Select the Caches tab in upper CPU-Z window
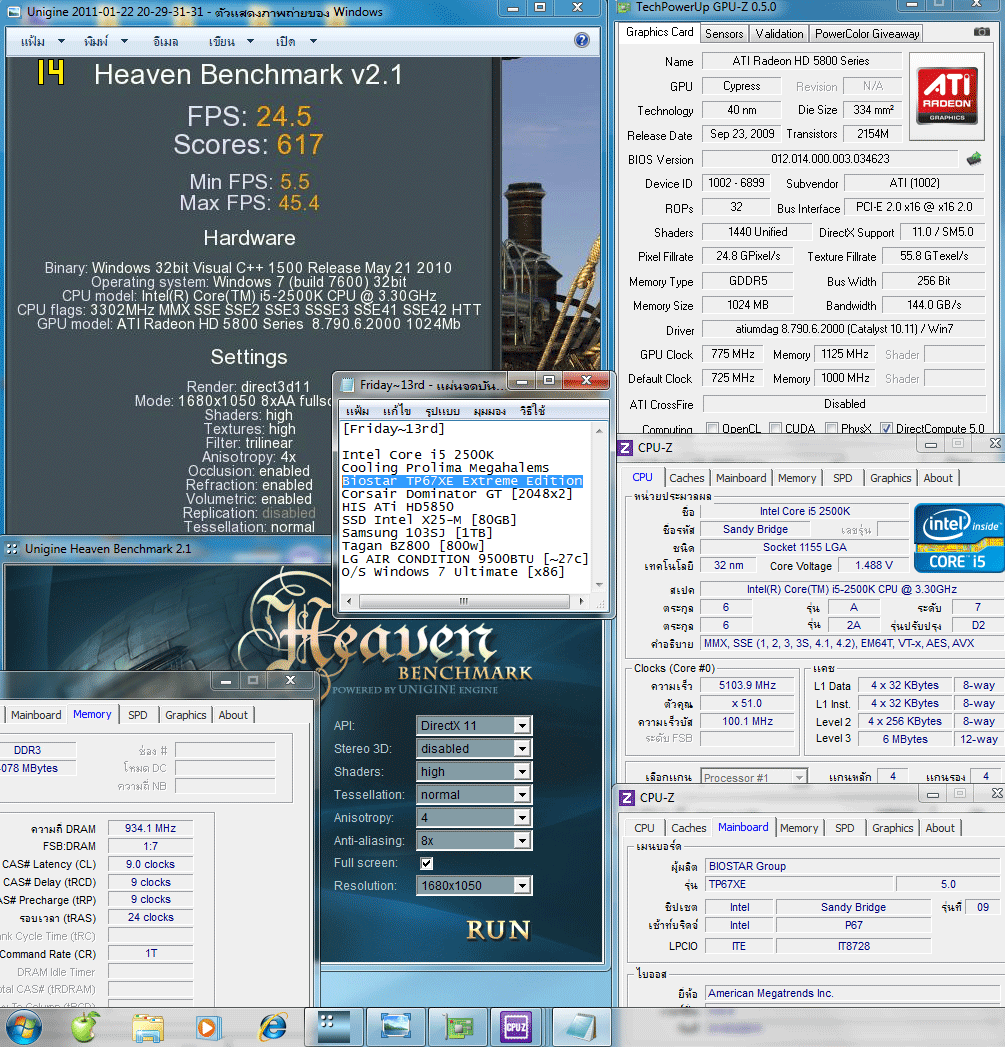 [686, 478]
